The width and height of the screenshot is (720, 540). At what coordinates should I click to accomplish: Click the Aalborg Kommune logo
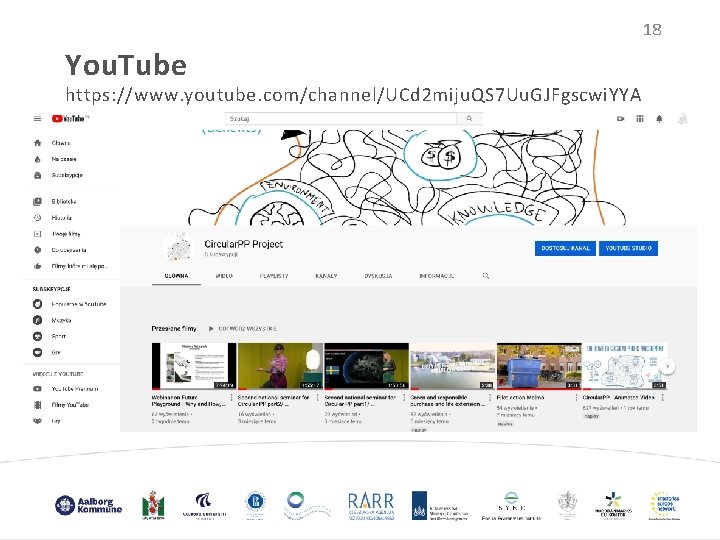tap(88, 505)
